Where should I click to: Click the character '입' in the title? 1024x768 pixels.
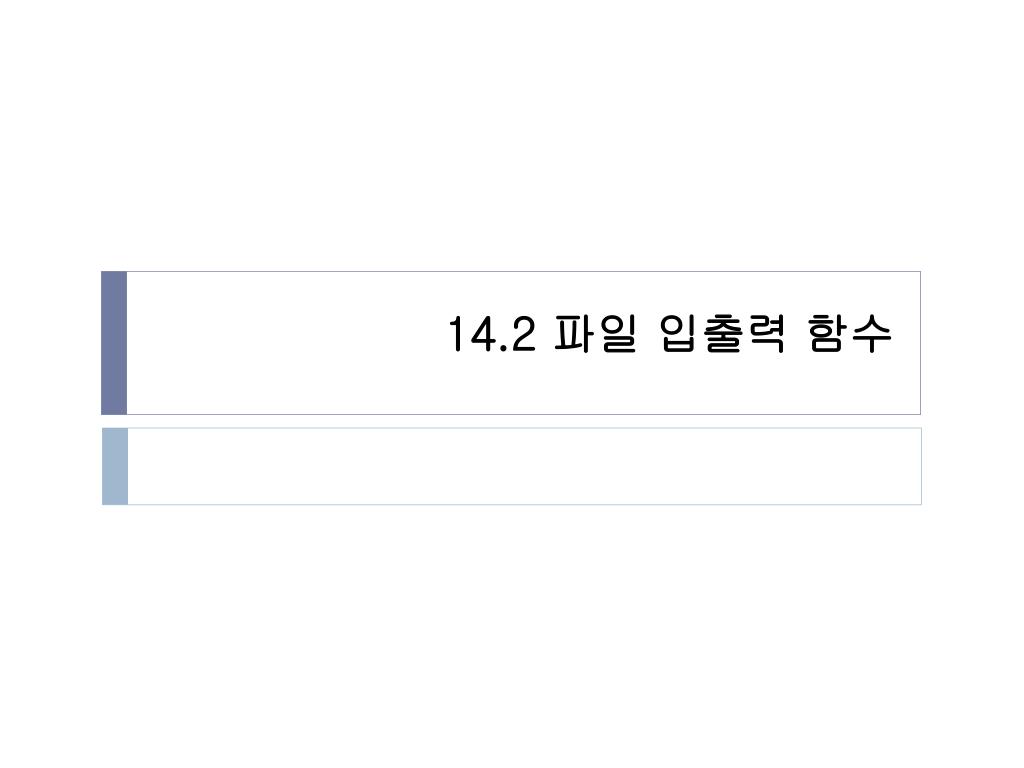tap(679, 334)
